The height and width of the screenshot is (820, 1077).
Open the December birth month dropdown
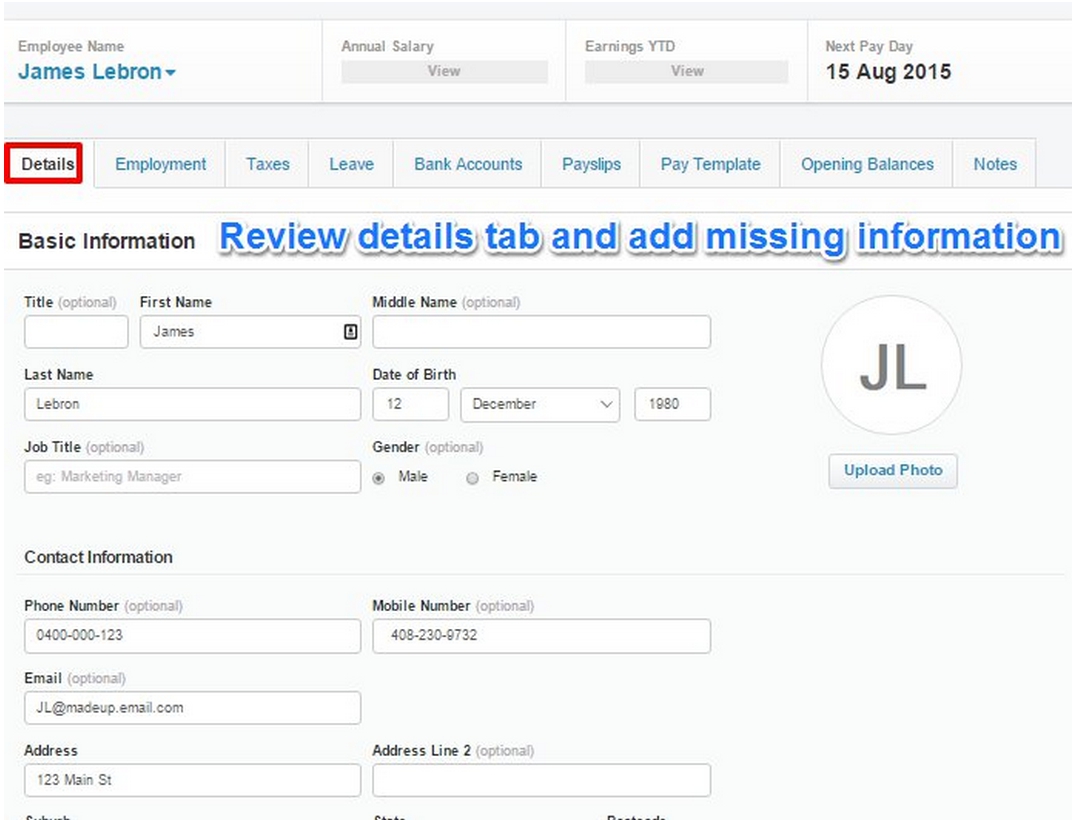541,404
